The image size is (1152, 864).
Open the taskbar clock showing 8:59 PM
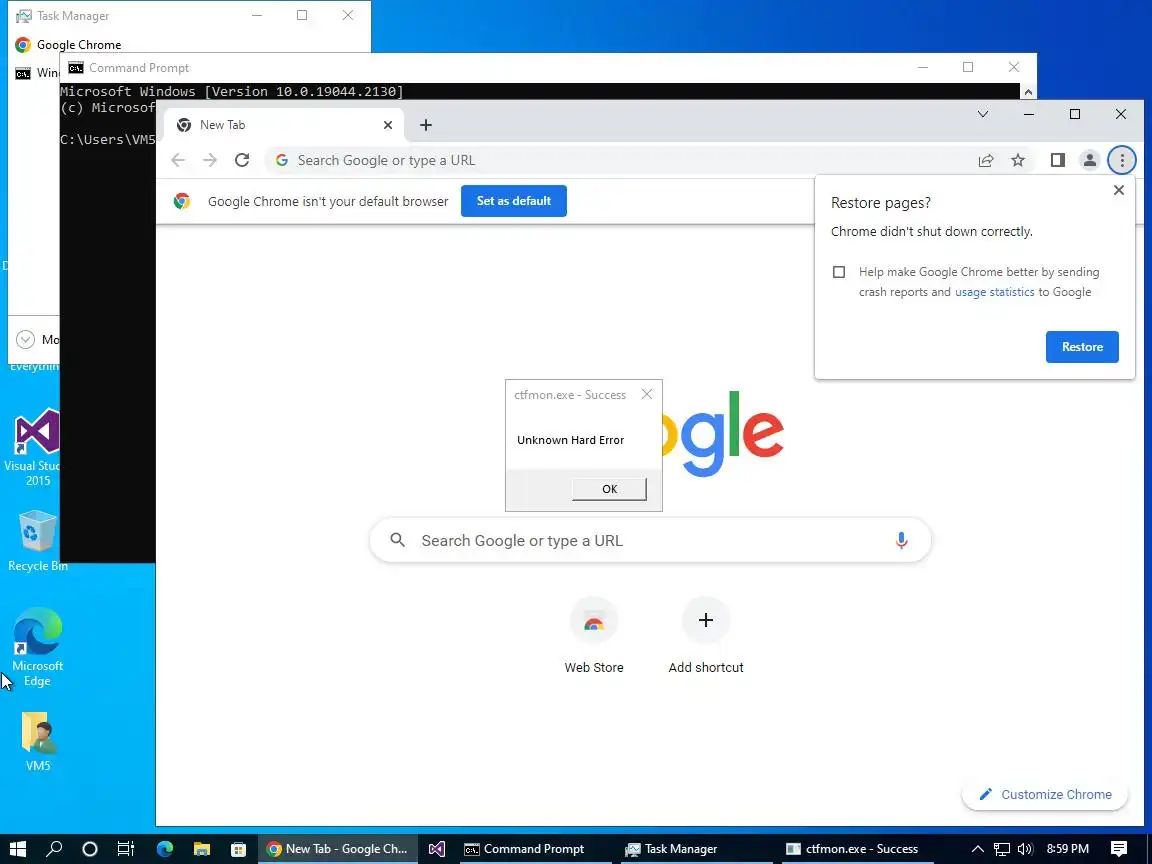[1068, 849]
